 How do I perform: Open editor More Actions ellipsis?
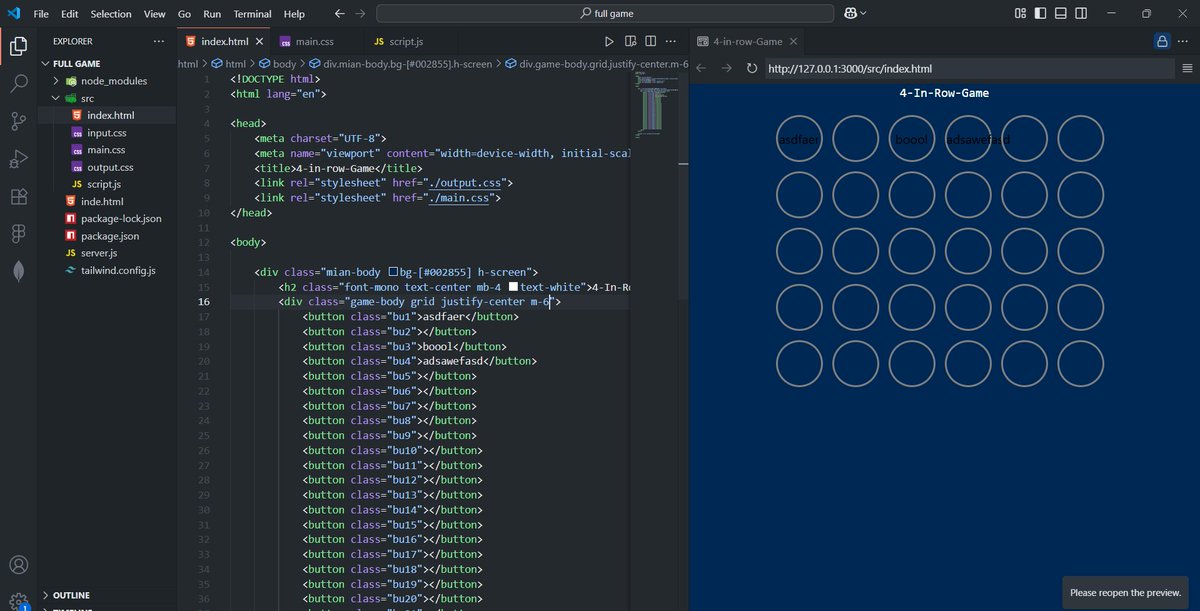click(672, 42)
